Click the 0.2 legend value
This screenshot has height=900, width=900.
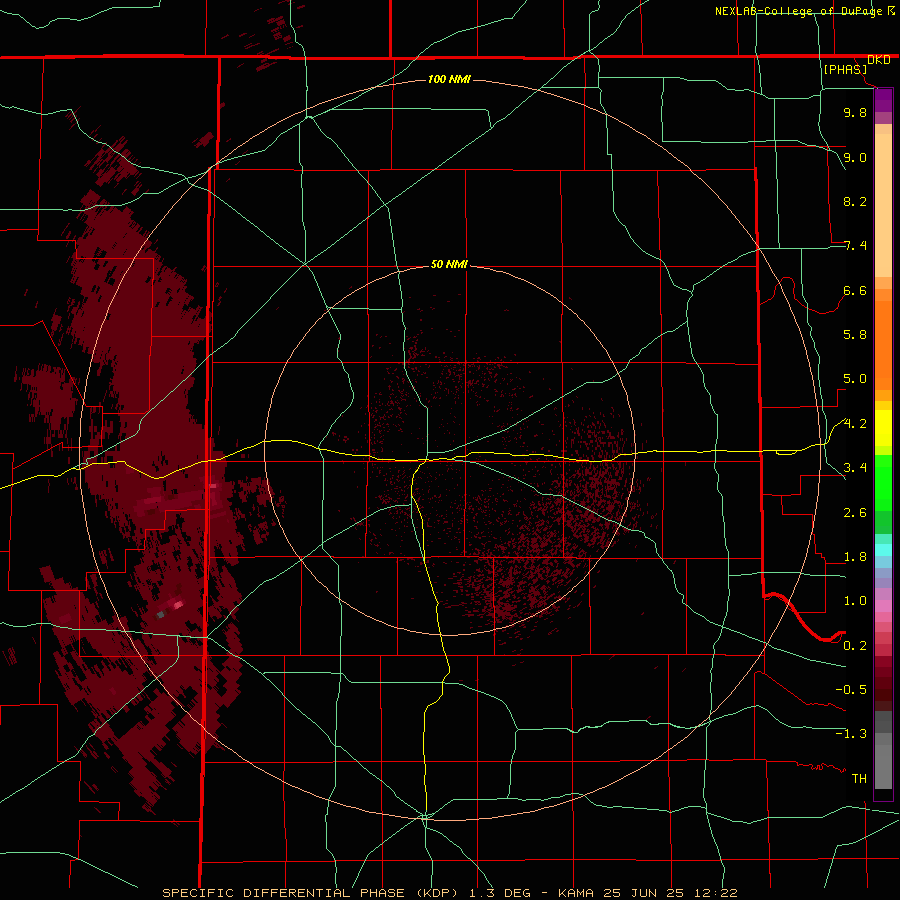[x=855, y=646]
